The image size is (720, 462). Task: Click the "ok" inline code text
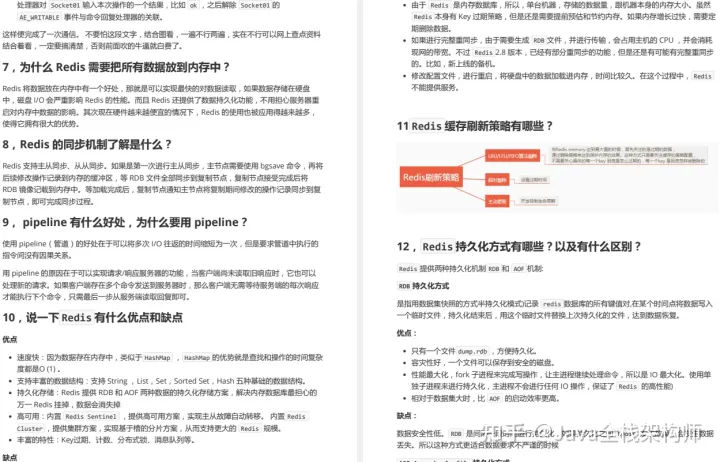[194, 6]
